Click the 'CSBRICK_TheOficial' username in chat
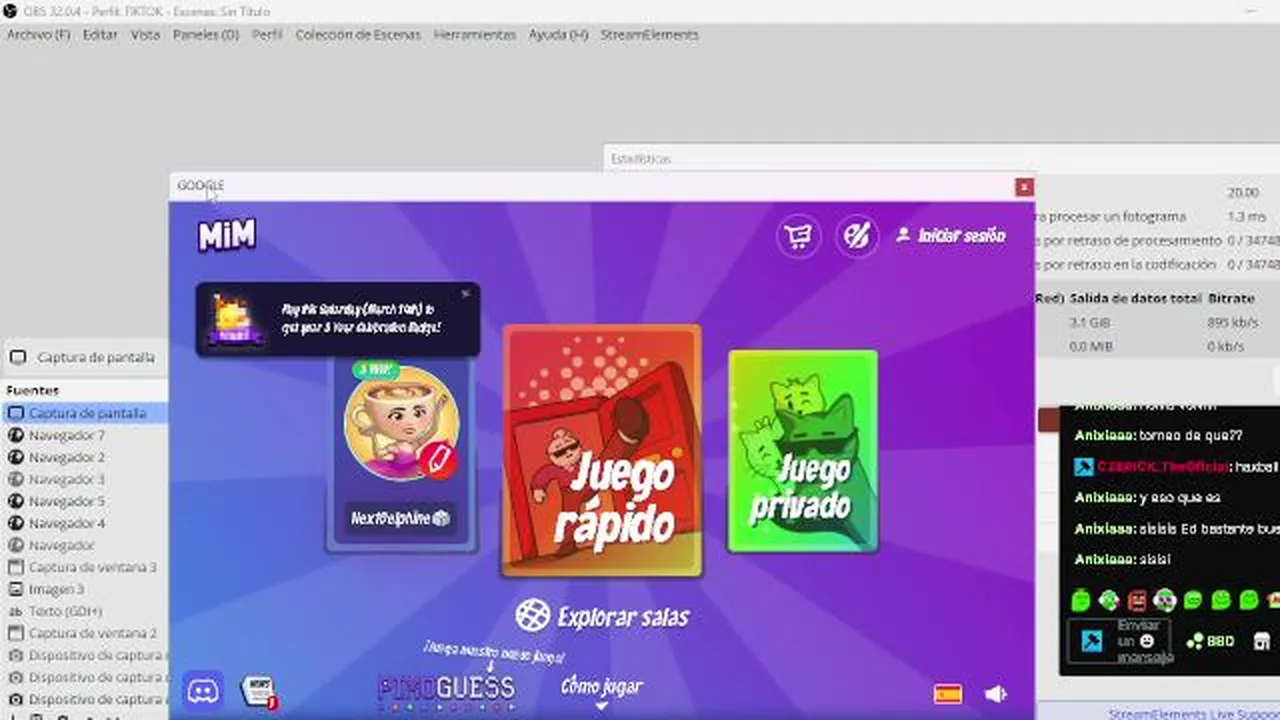 (1163, 467)
